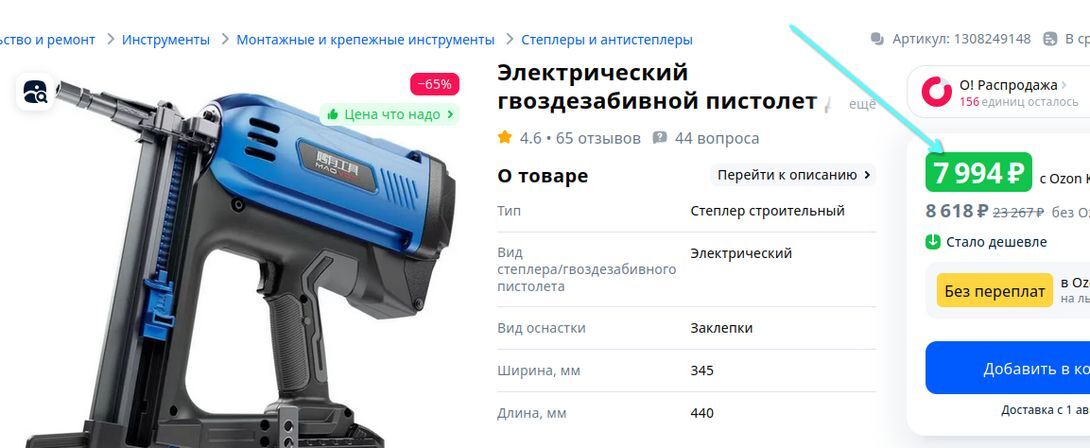Click the yellow Без переплат badge

click(x=995, y=291)
